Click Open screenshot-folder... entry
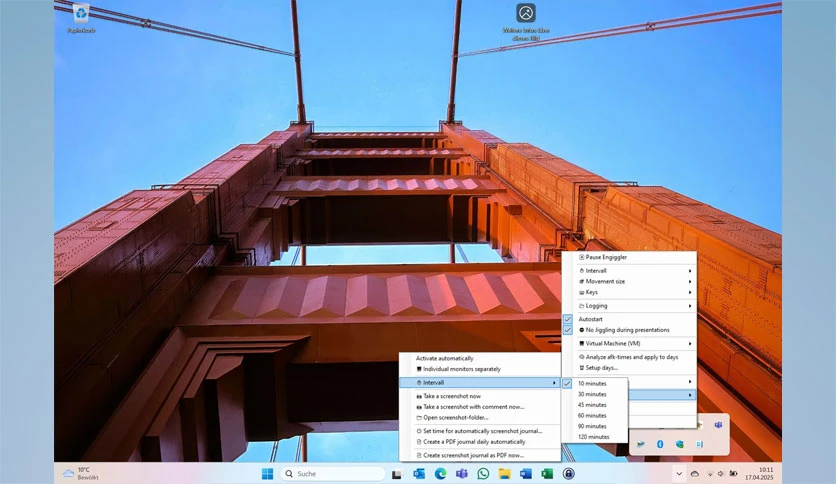Screen dimensions: 836x484 (x=479, y=417)
